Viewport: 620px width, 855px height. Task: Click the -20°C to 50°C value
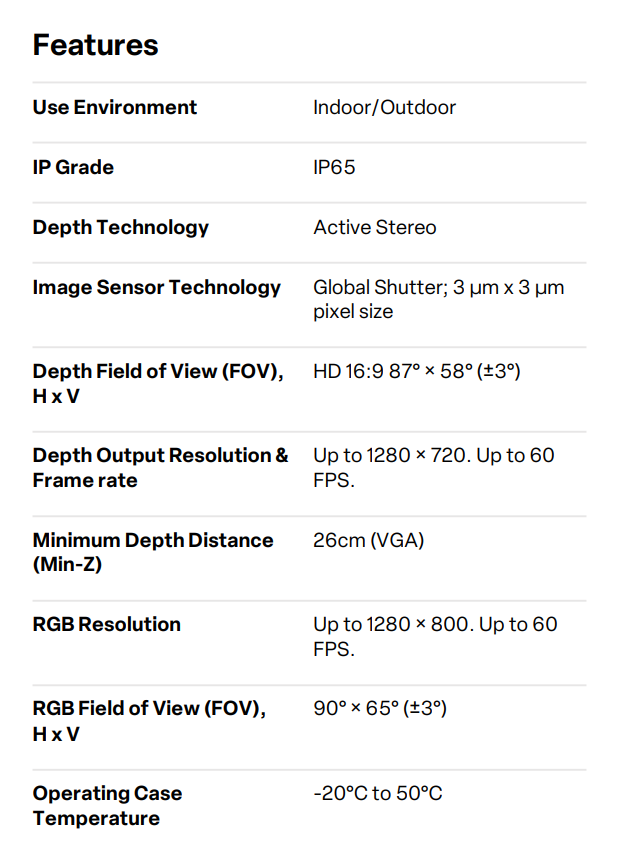pos(378,794)
